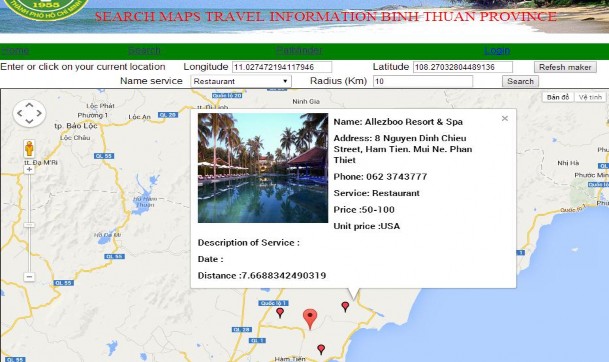Open the Name service dropdown showing Restaurant
The image size is (609, 362).
tap(241, 81)
